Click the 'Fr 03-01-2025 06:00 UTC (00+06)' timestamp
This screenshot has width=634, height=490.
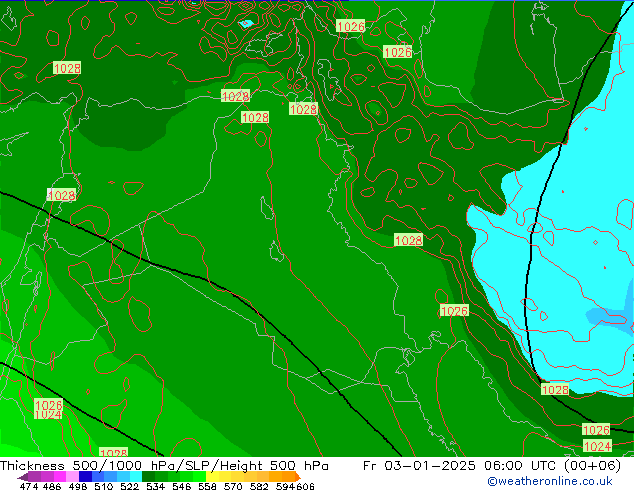tap(492, 466)
